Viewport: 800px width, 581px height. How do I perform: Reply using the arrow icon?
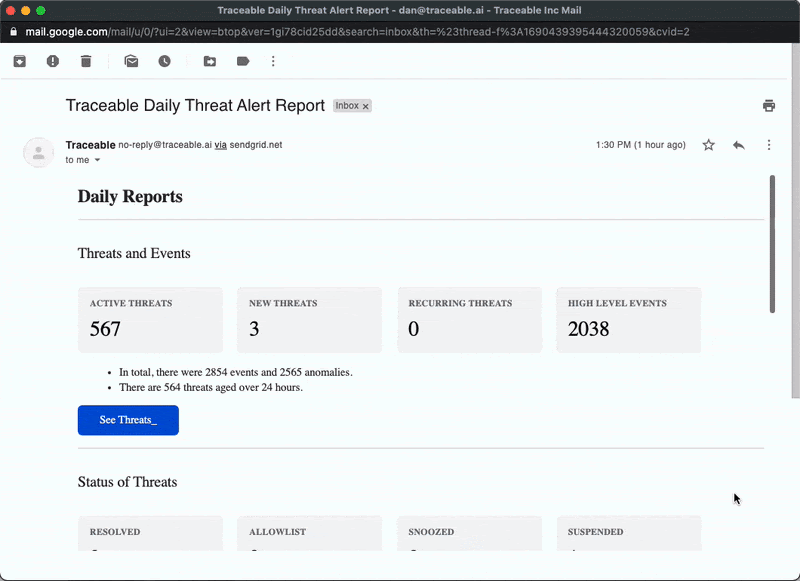click(738, 145)
